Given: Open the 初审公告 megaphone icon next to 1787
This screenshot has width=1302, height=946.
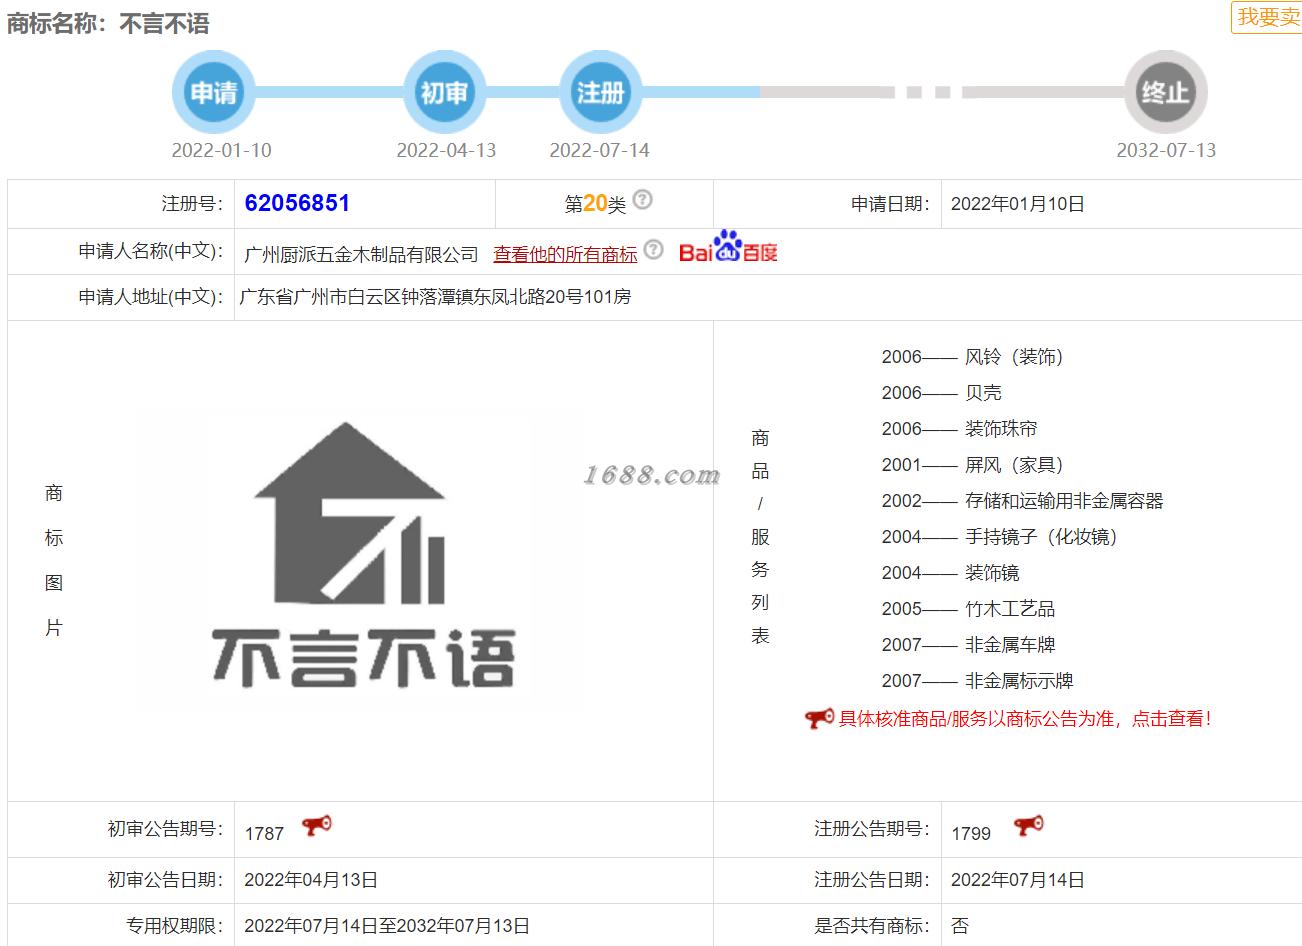Looking at the screenshot, I should pos(317,826).
